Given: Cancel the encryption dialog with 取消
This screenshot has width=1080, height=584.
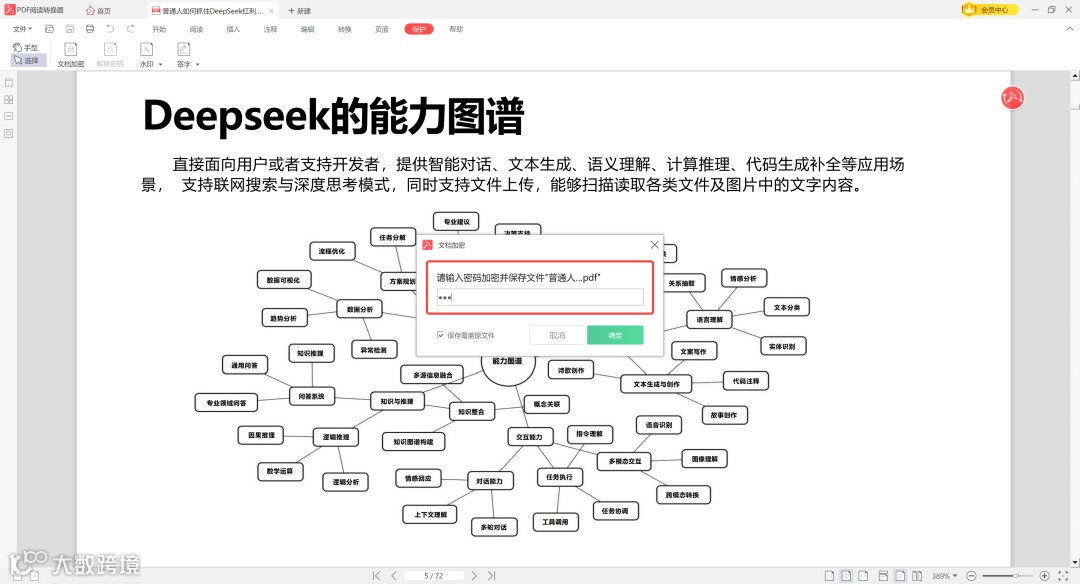Looking at the screenshot, I should [x=557, y=335].
